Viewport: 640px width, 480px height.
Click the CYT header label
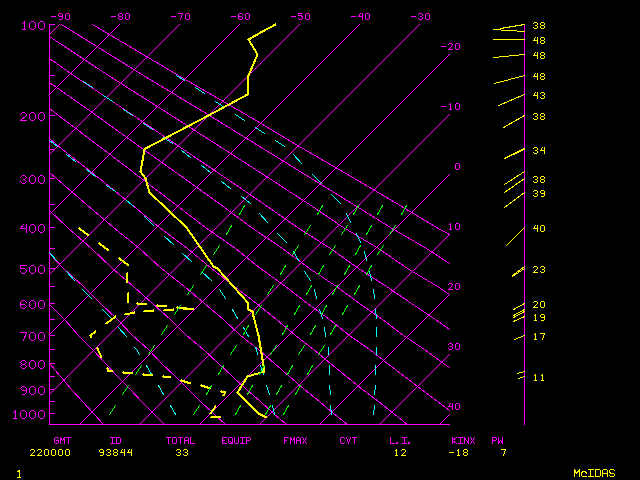[348, 440]
